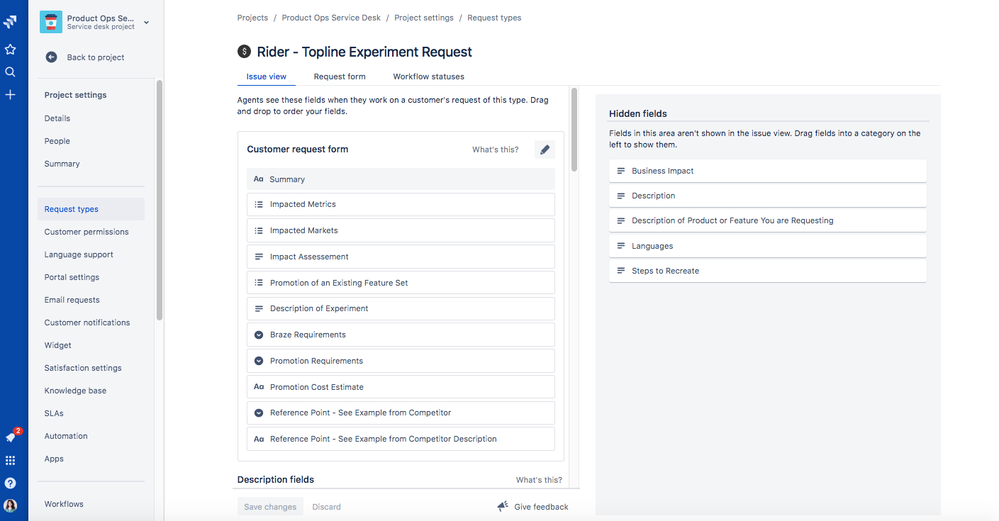Click Back to project link
The width and height of the screenshot is (999, 521).
[x=96, y=57]
